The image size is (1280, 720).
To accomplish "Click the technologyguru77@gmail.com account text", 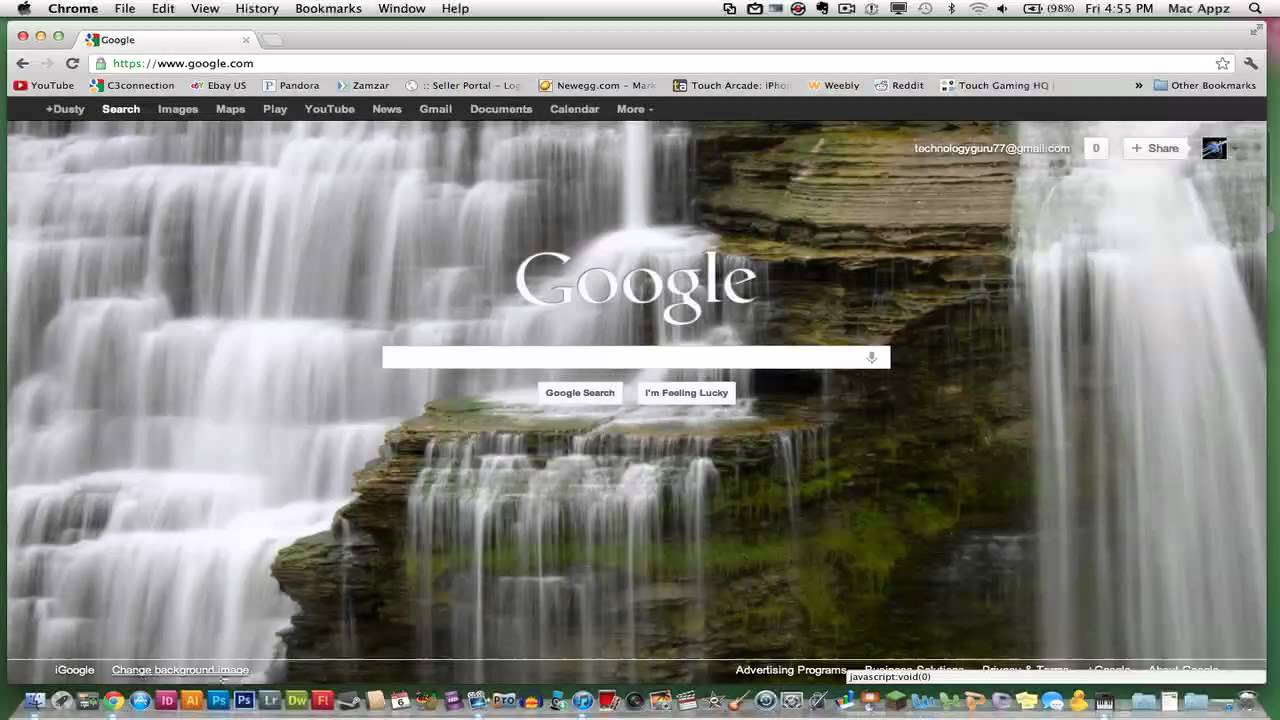I will (x=992, y=148).
